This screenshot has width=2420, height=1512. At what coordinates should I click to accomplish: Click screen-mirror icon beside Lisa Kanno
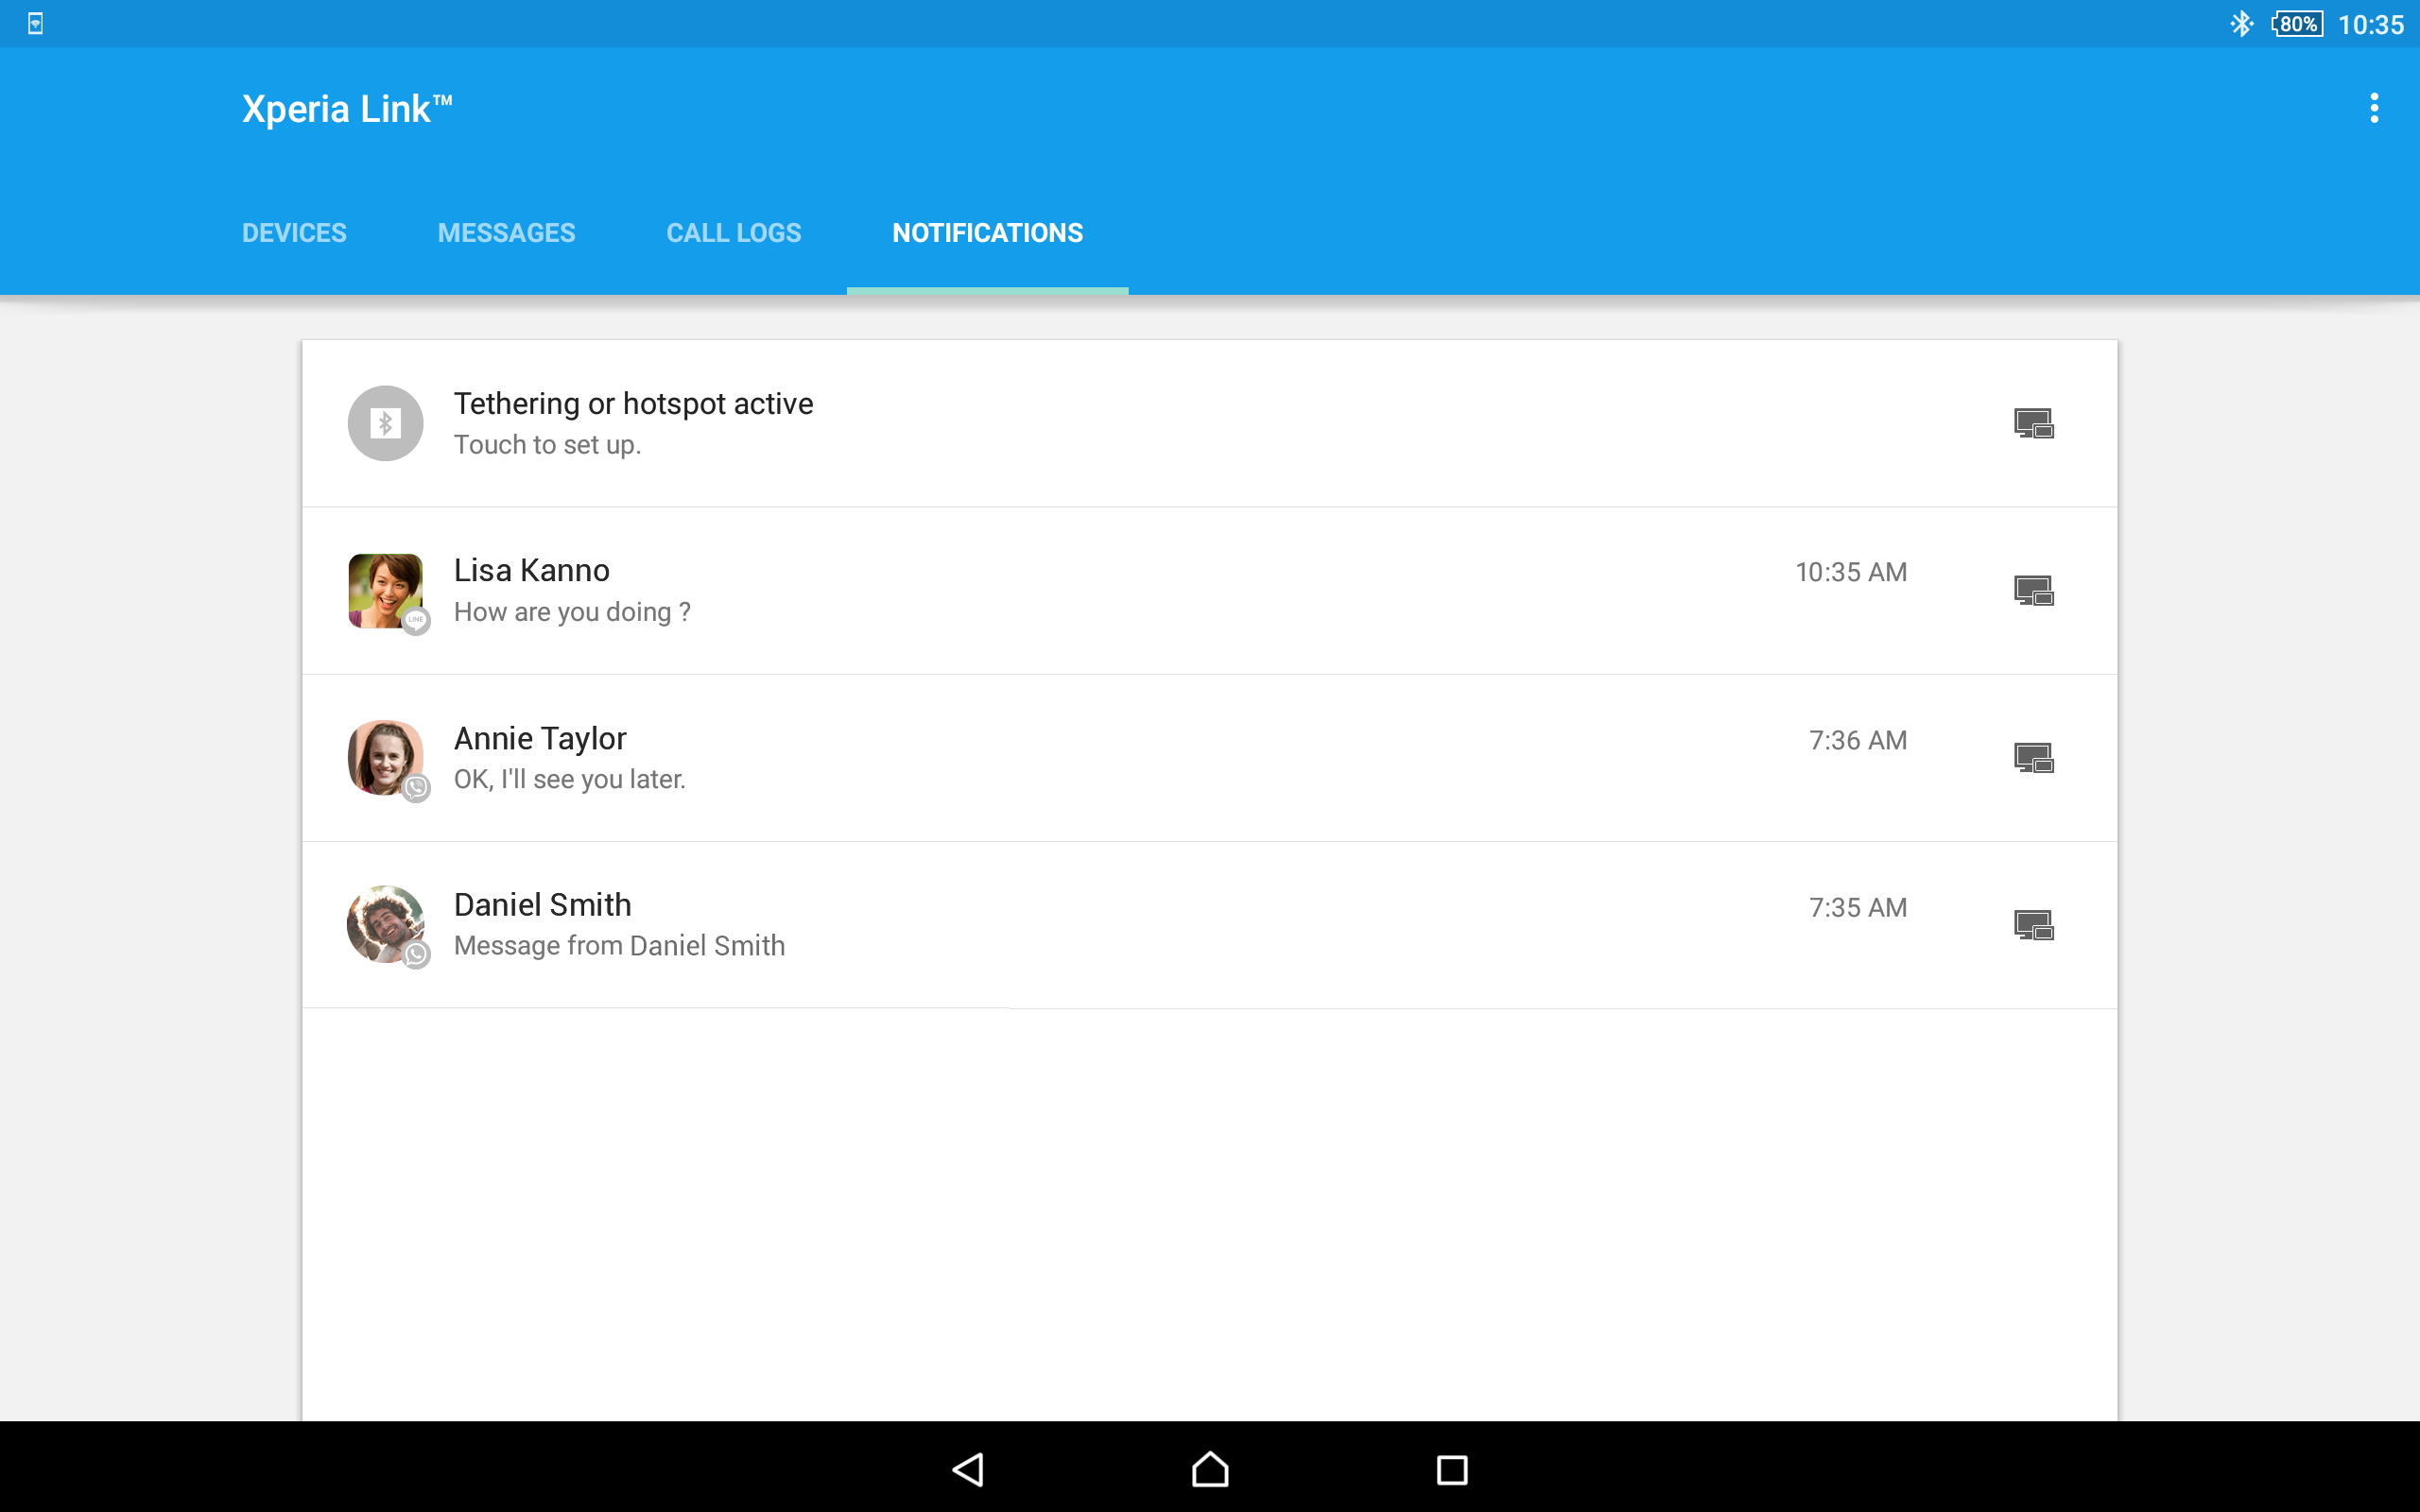click(2033, 591)
